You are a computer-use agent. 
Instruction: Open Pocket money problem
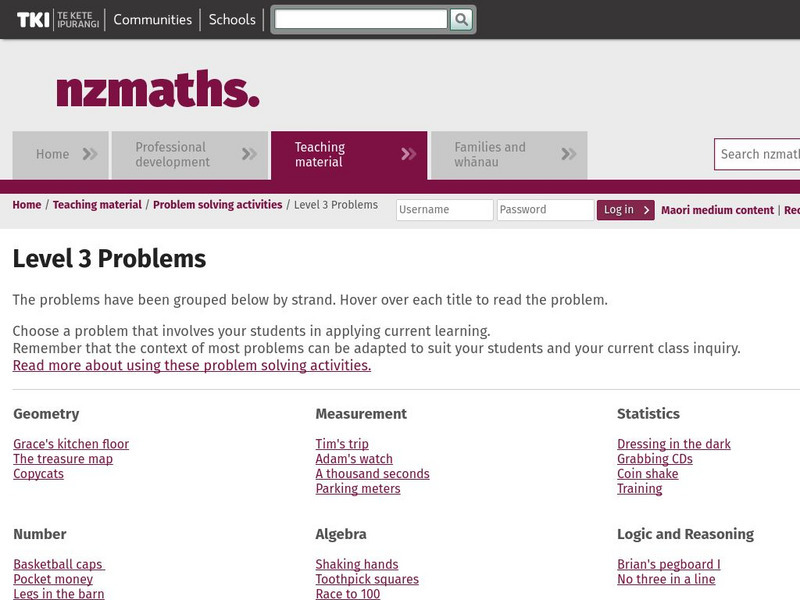[x=53, y=579]
